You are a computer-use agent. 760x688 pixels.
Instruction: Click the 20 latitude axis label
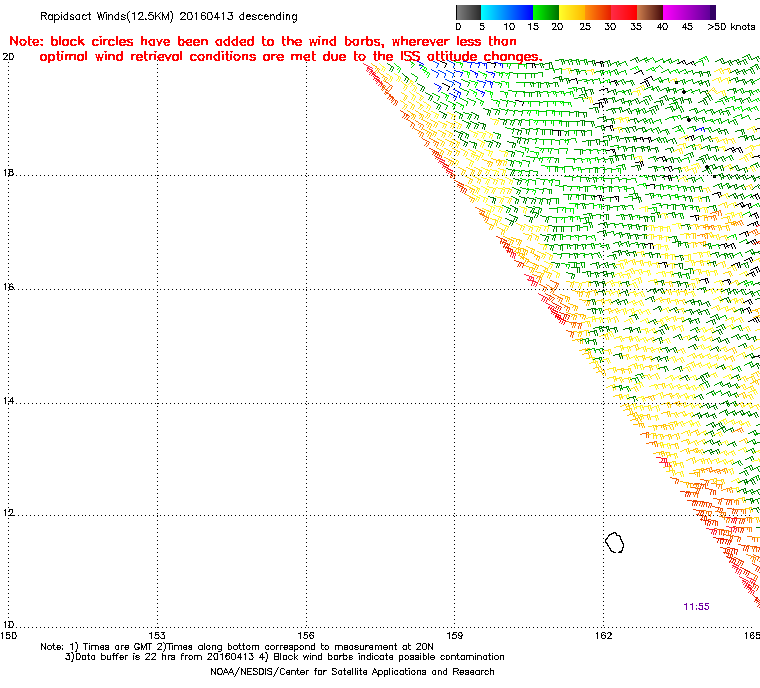tap(8, 57)
